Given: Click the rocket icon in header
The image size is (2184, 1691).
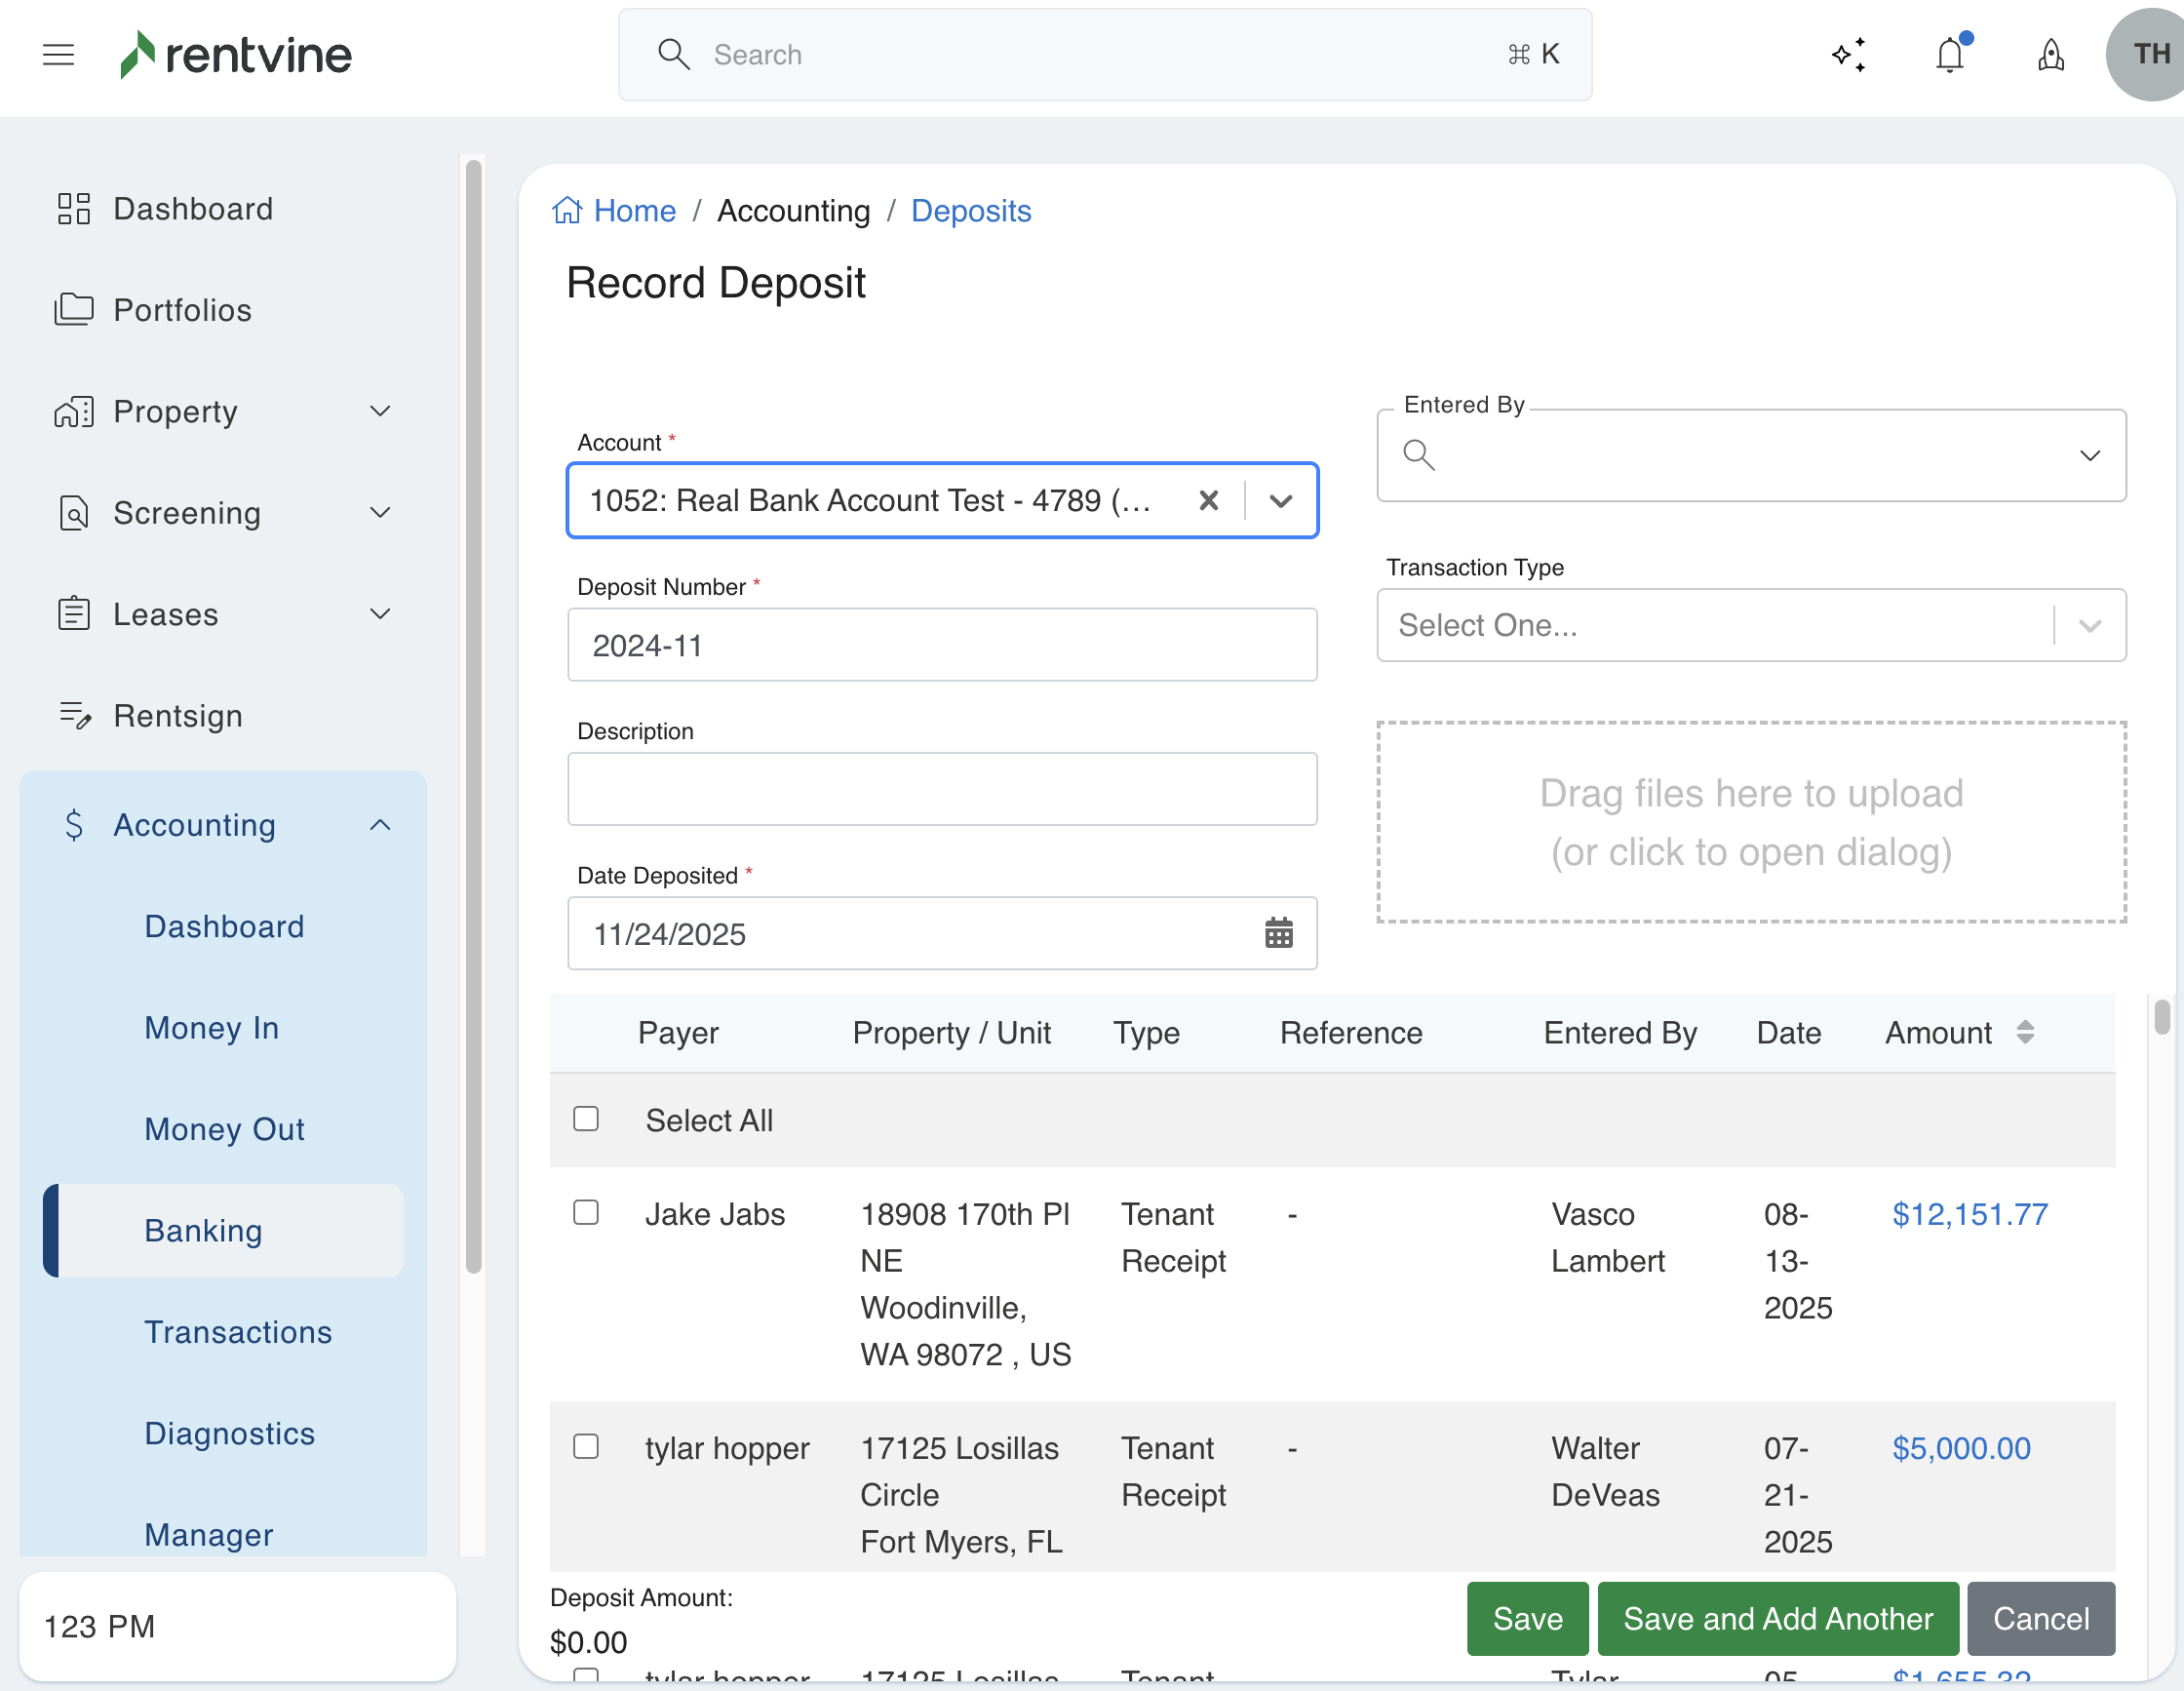Looking at the screenshot, I should pyautogui.click(x=2050, y=54).
